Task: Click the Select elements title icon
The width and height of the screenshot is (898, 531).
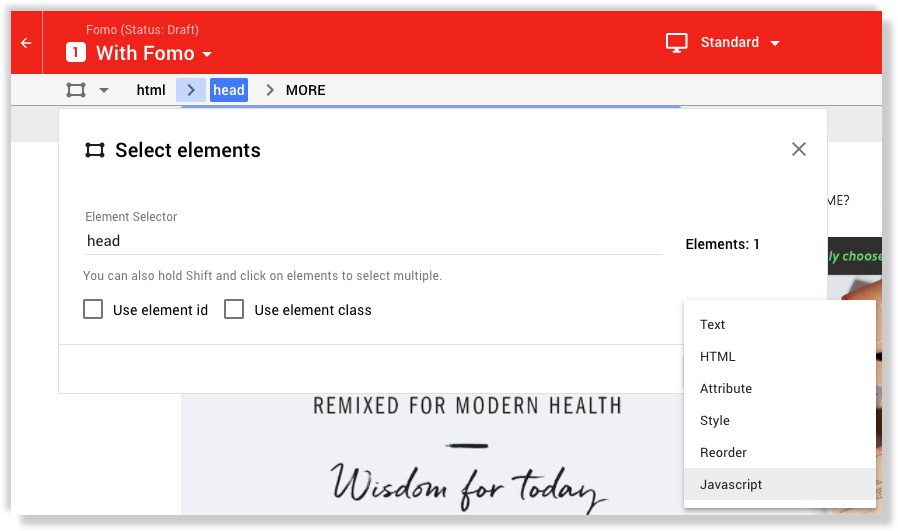Action: coord(95,150)
